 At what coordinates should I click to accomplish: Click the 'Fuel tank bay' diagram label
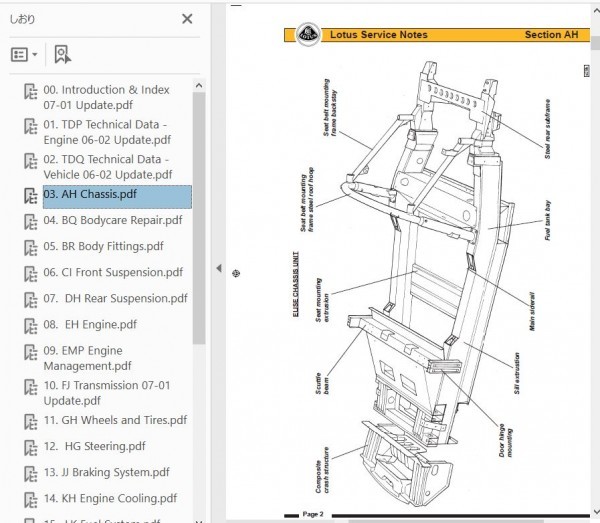548,220
